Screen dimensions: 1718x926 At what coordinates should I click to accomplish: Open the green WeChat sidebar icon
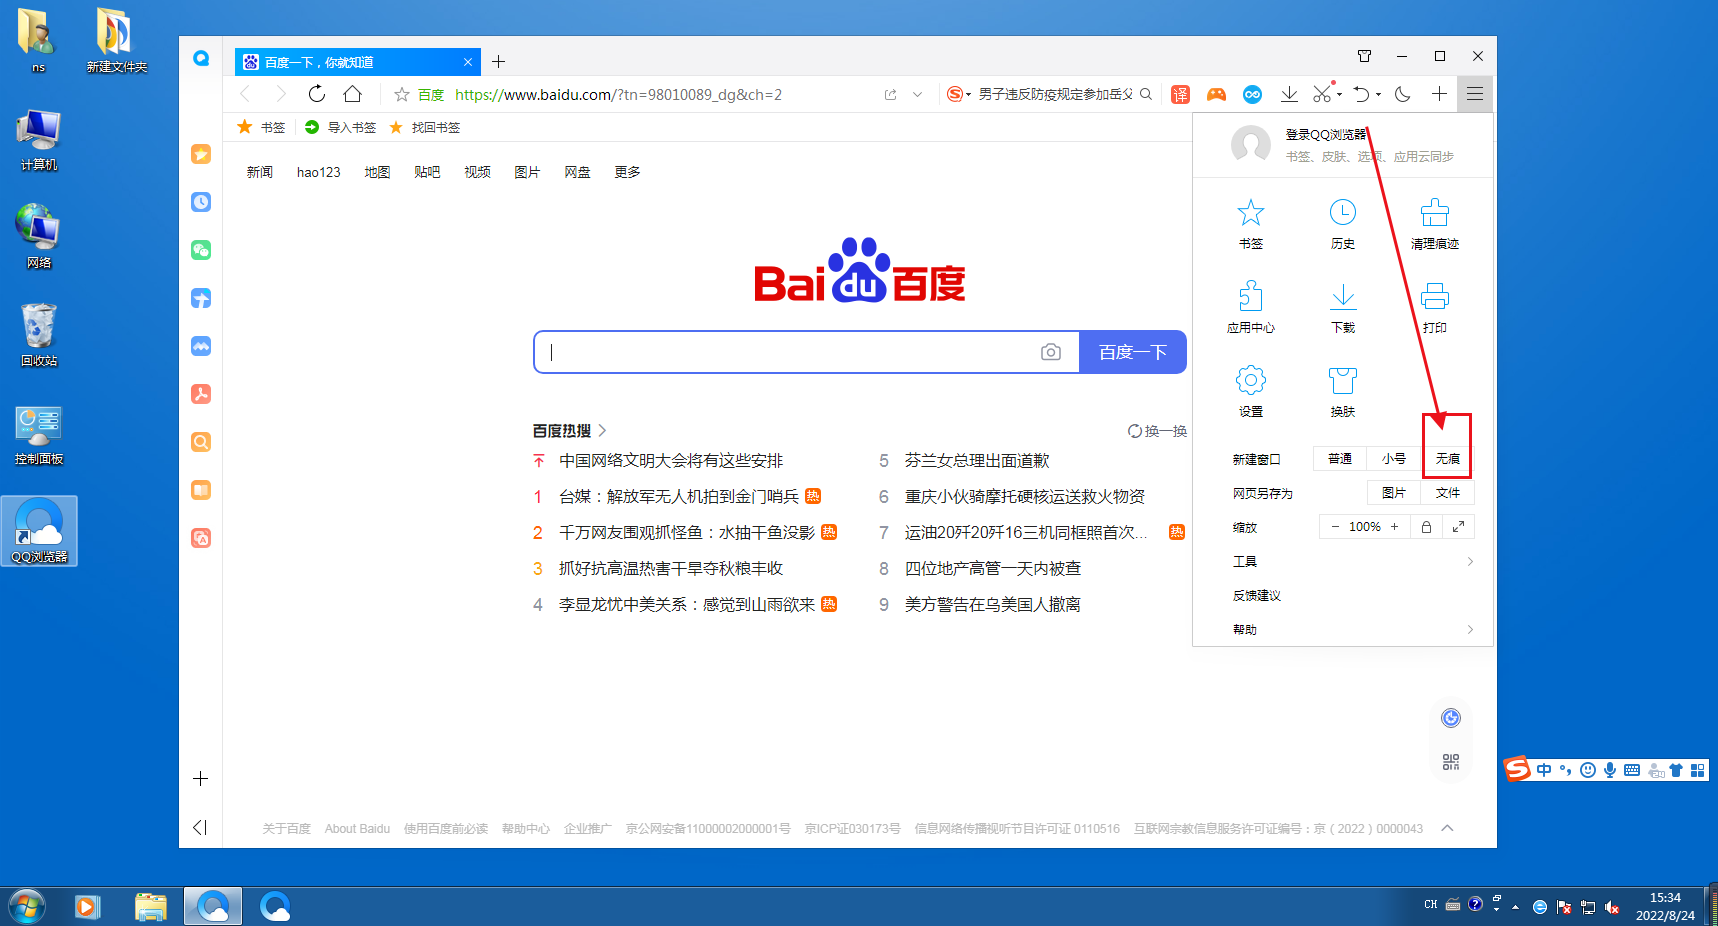201,250
